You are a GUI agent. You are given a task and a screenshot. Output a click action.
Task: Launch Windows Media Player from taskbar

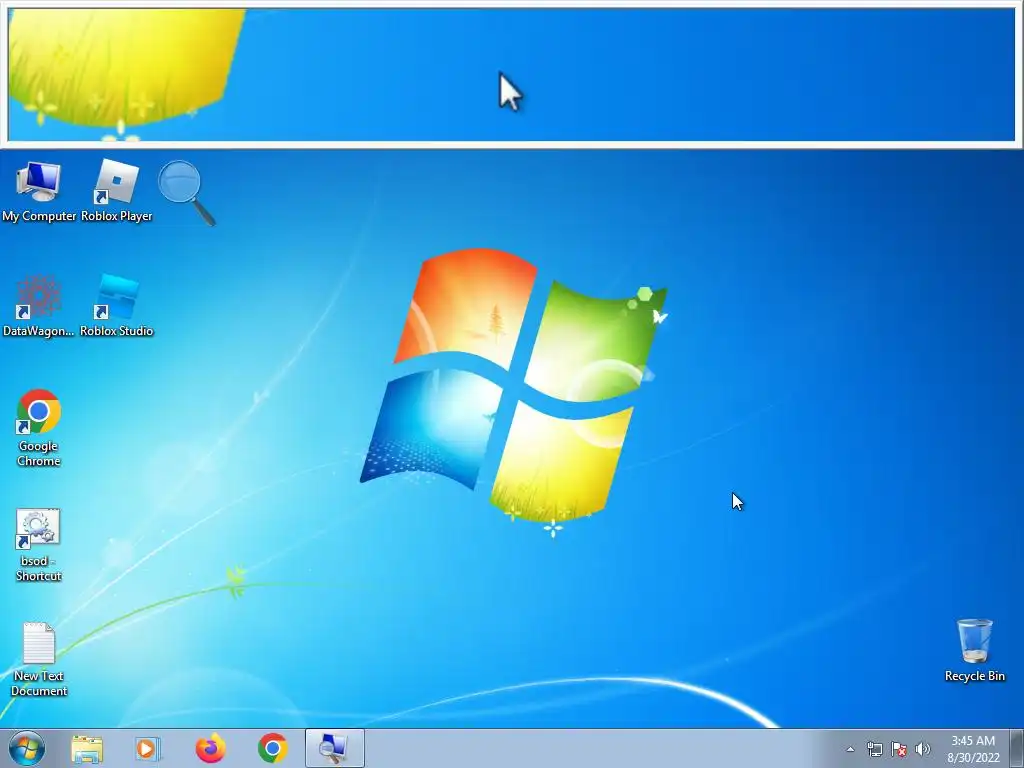(148, 748)
